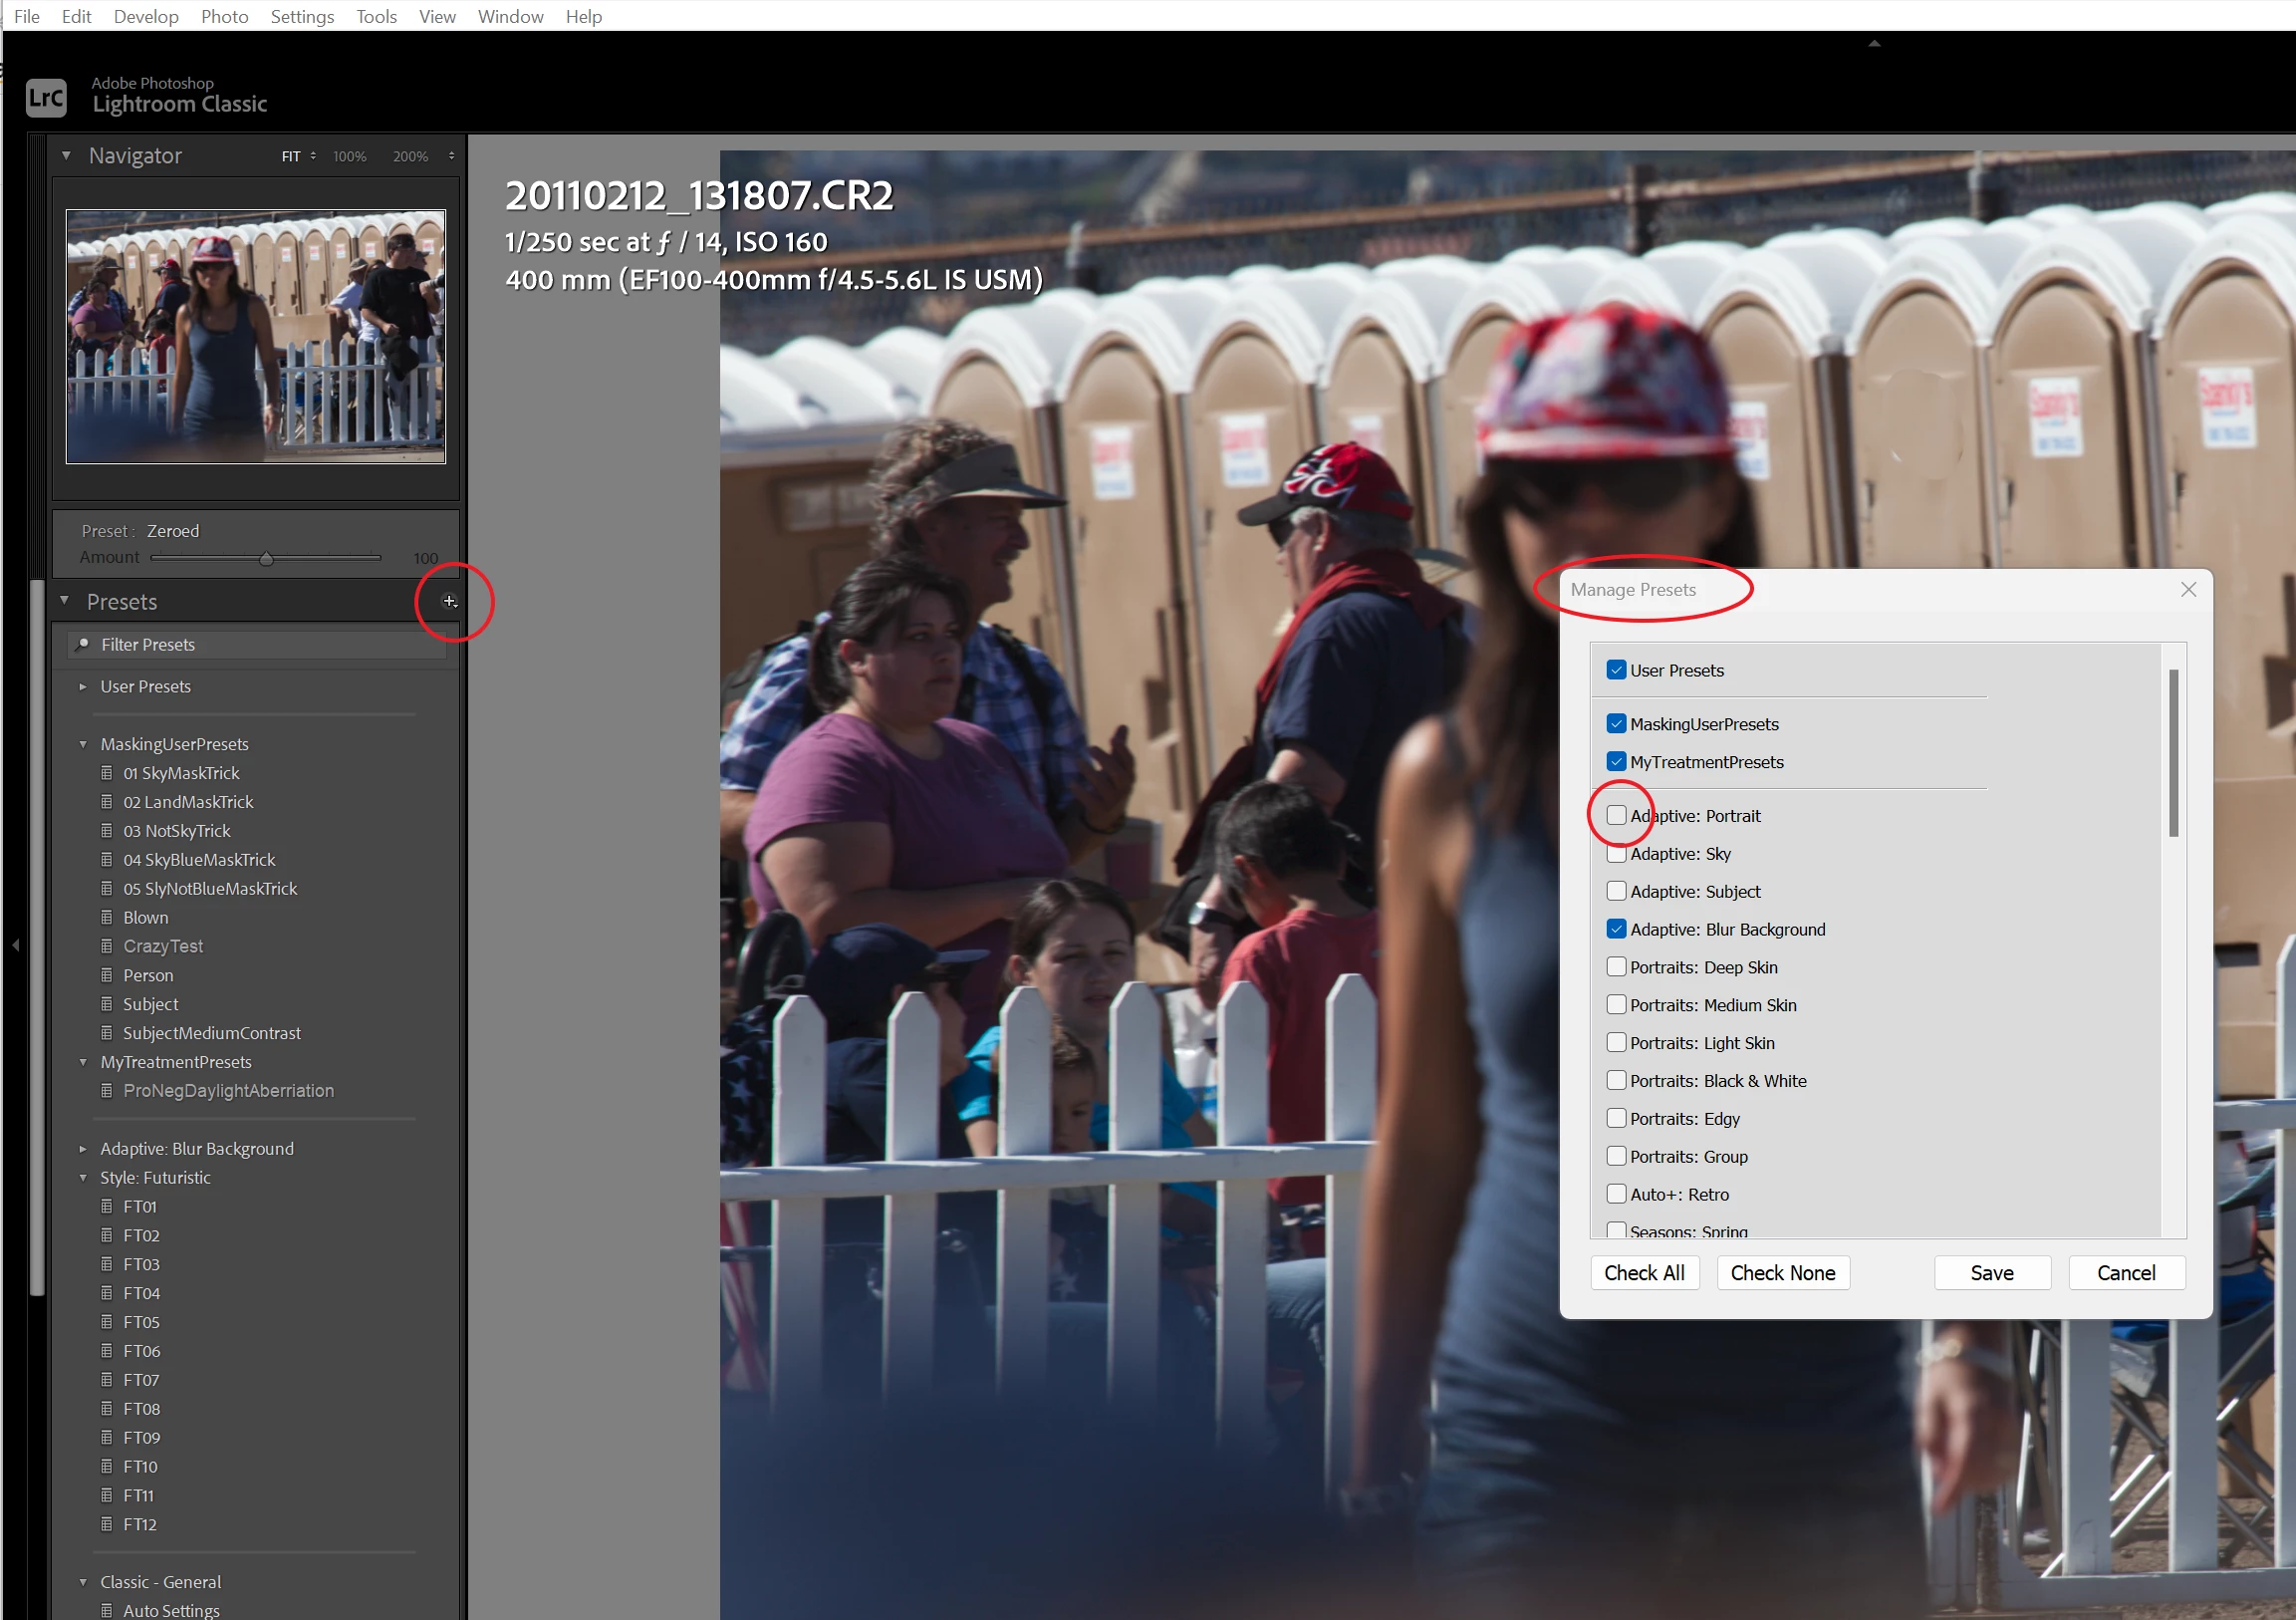
Task: Open the Develop menu
Action: 146,16
